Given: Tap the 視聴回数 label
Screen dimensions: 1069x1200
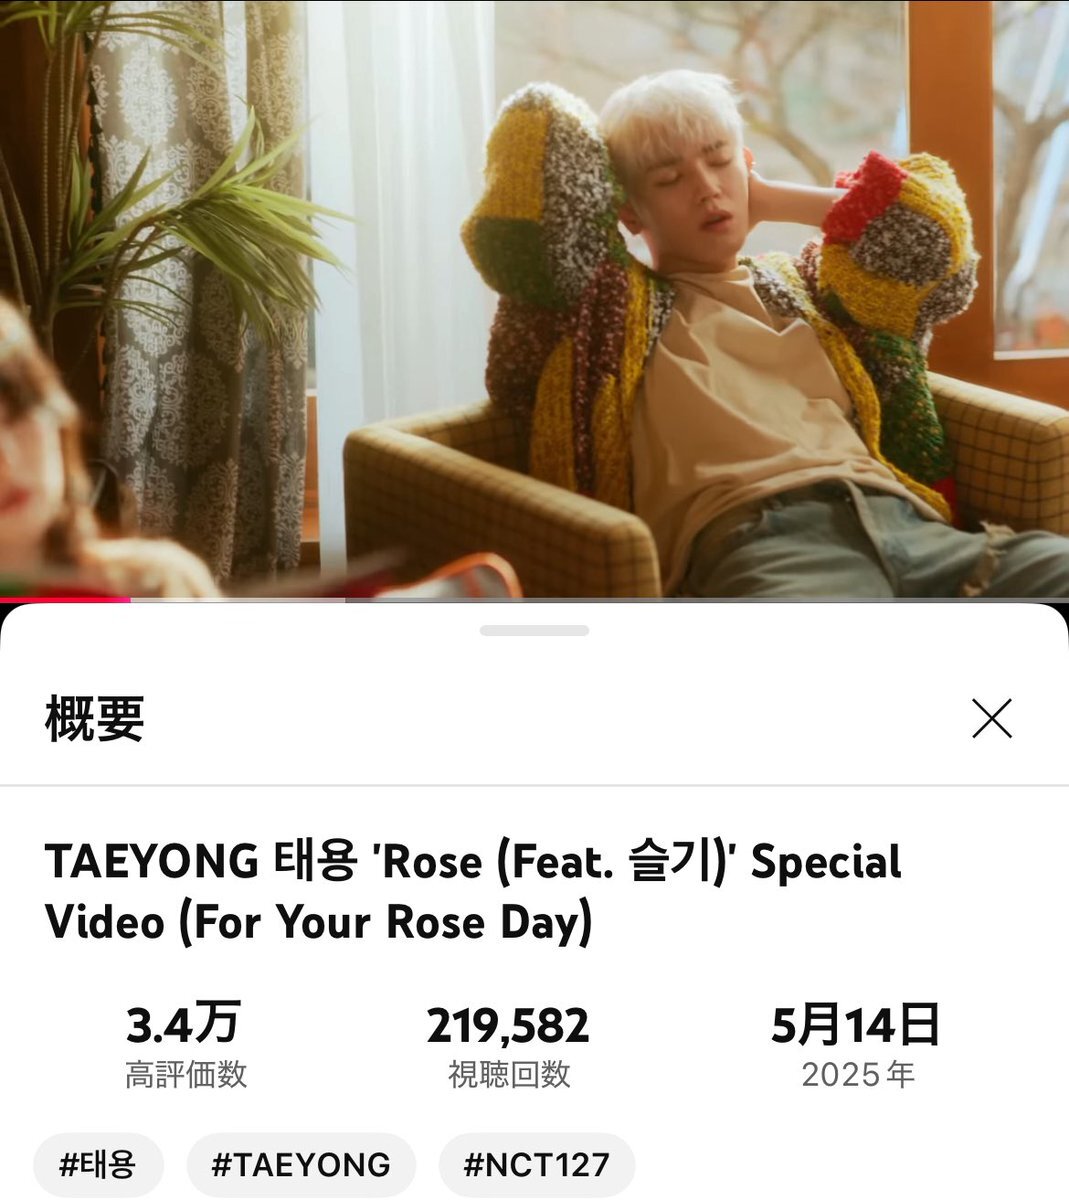Looking at the screenshot, I should (x=509, y=1075).
